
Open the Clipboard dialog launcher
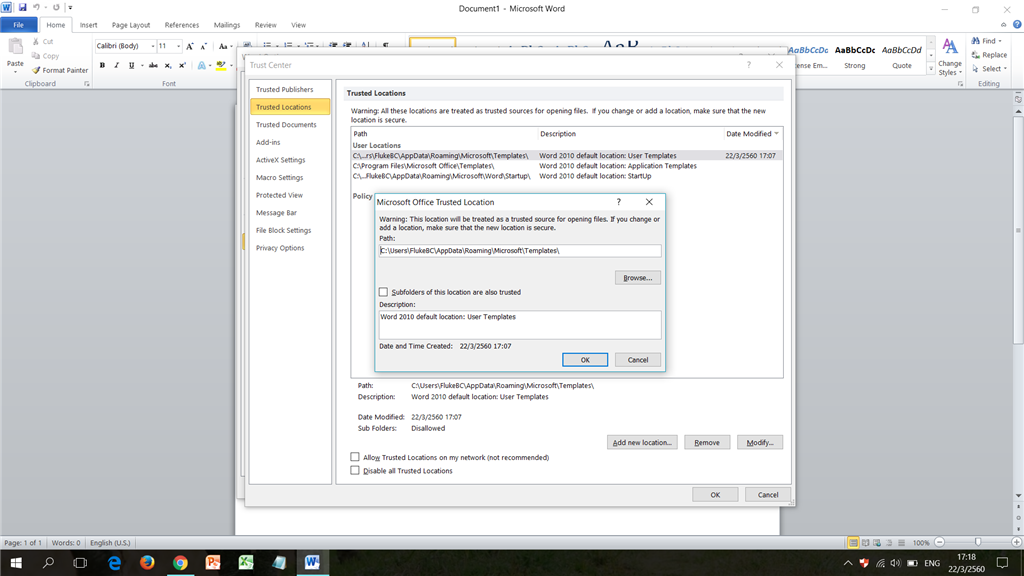[86, 84]
